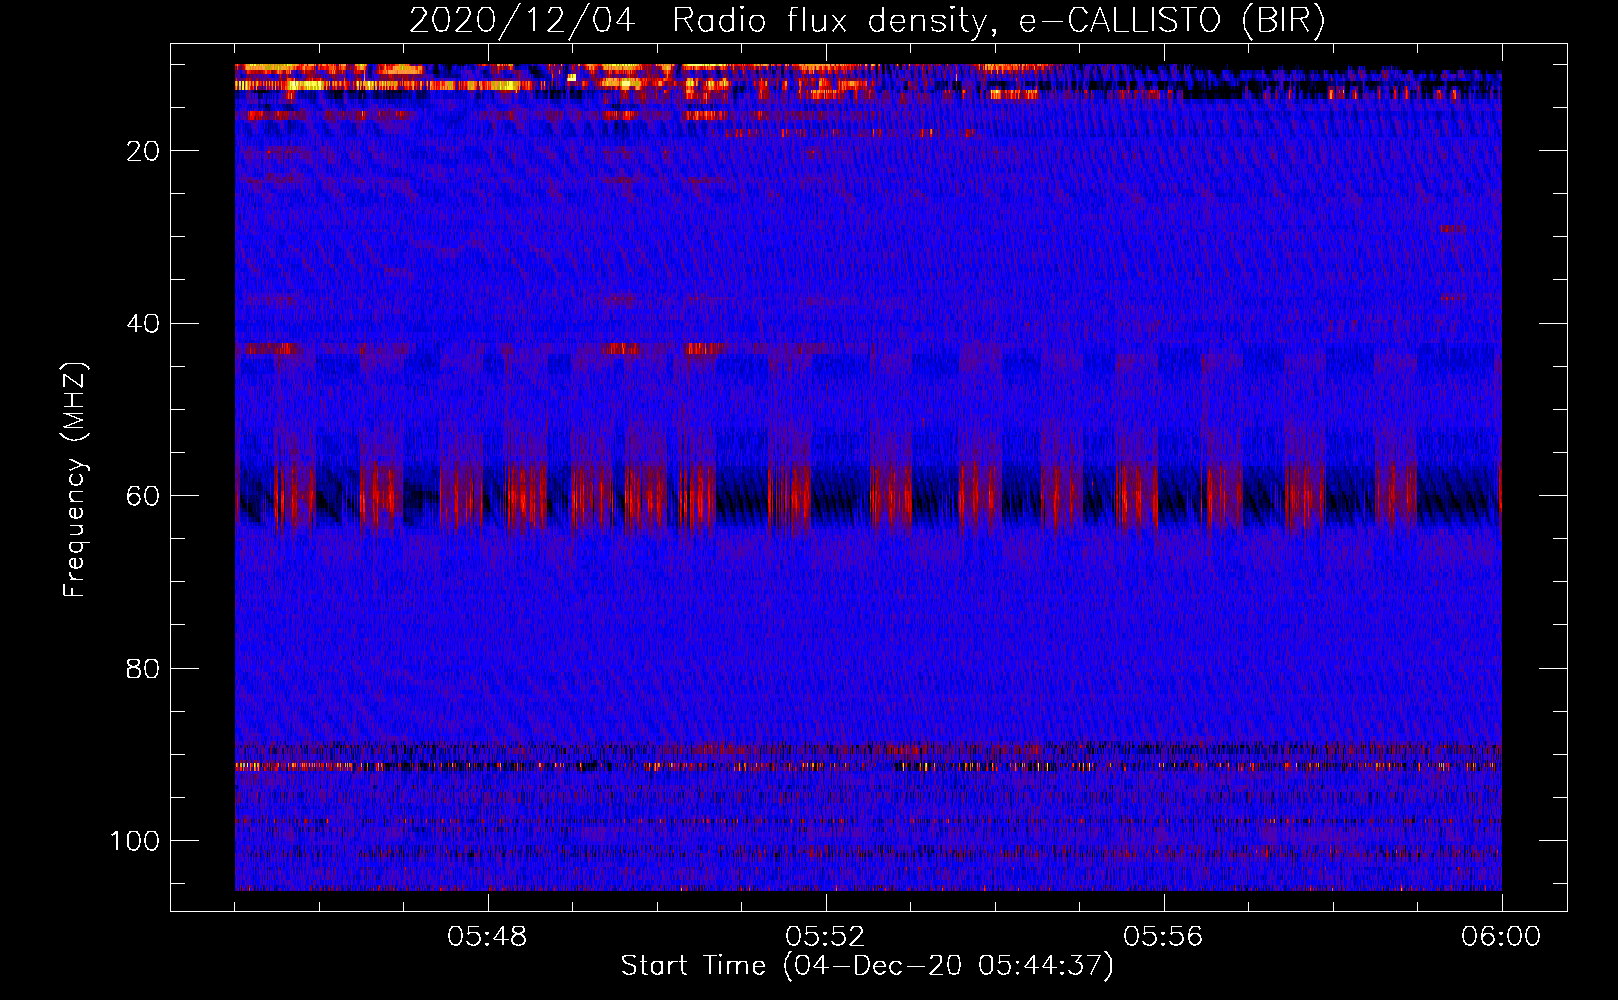Click the 80 frequency tick label

[143, 668]
